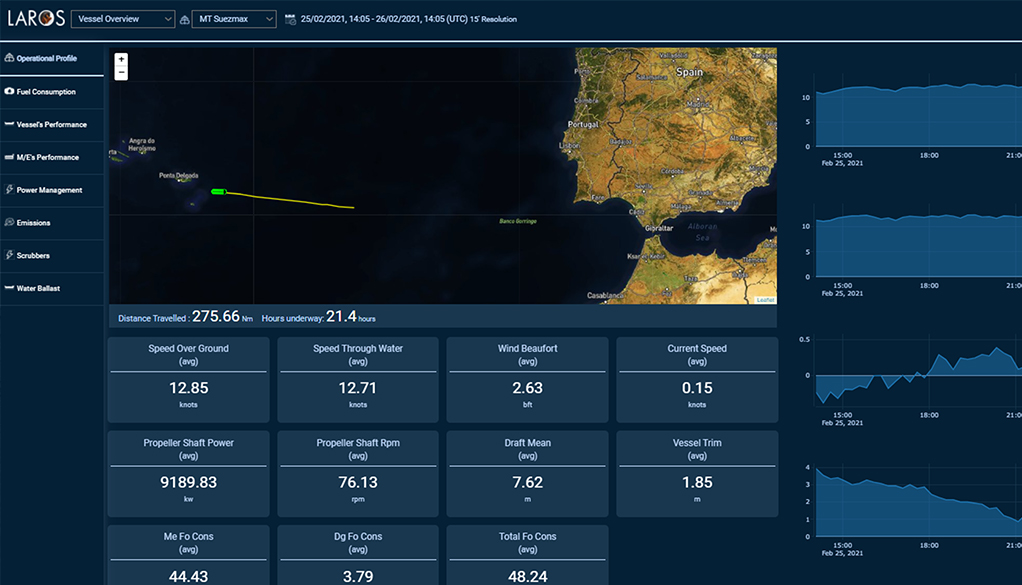Screen dimensions: 1022x585
Task: Click the ship icon beside vessel selector
Action: pyautogui.click(x=184, y=20)
